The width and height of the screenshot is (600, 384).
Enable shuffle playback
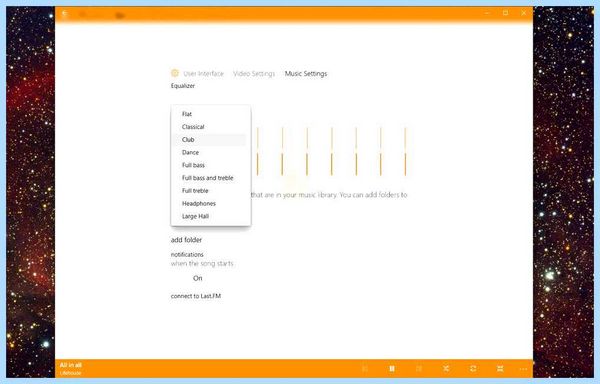pos(446,369)
